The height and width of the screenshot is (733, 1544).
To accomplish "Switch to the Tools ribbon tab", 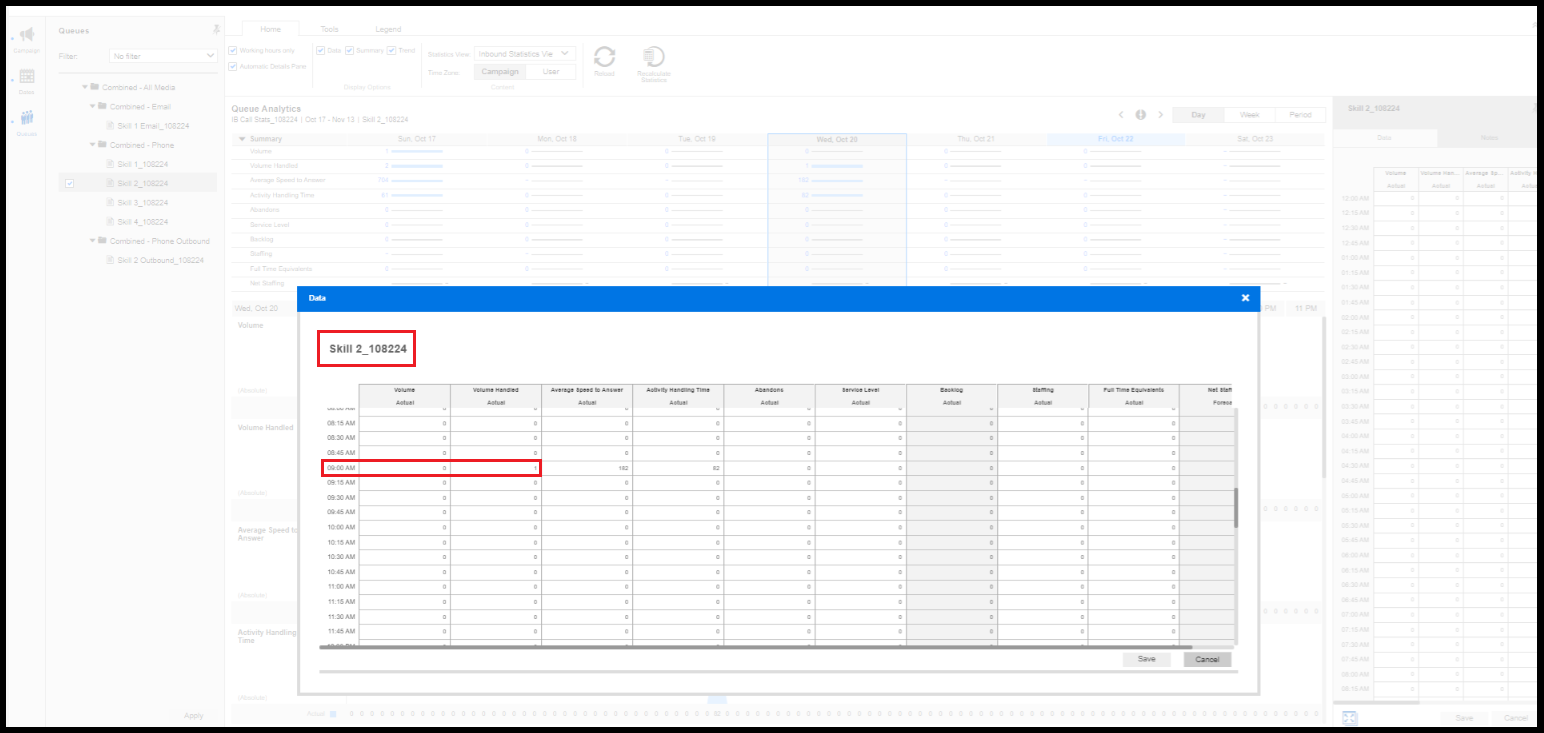I will pos(329,29).
